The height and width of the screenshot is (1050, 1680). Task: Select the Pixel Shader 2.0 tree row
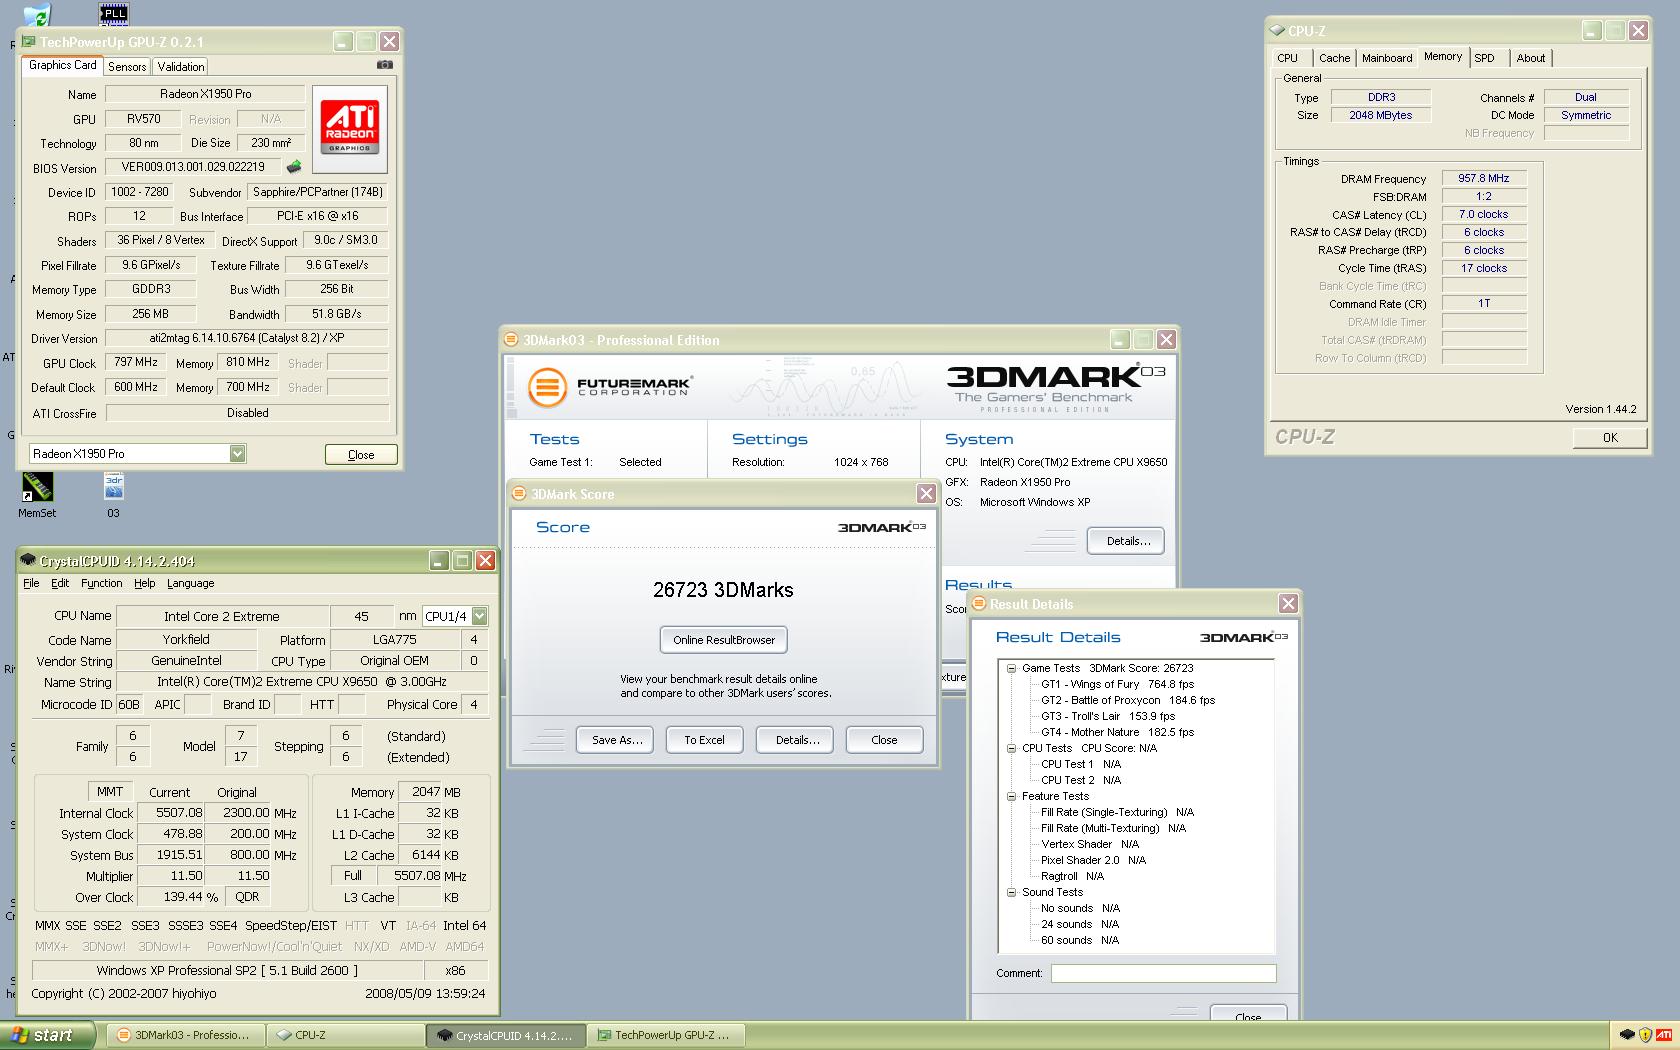(x=1093, y=860)
